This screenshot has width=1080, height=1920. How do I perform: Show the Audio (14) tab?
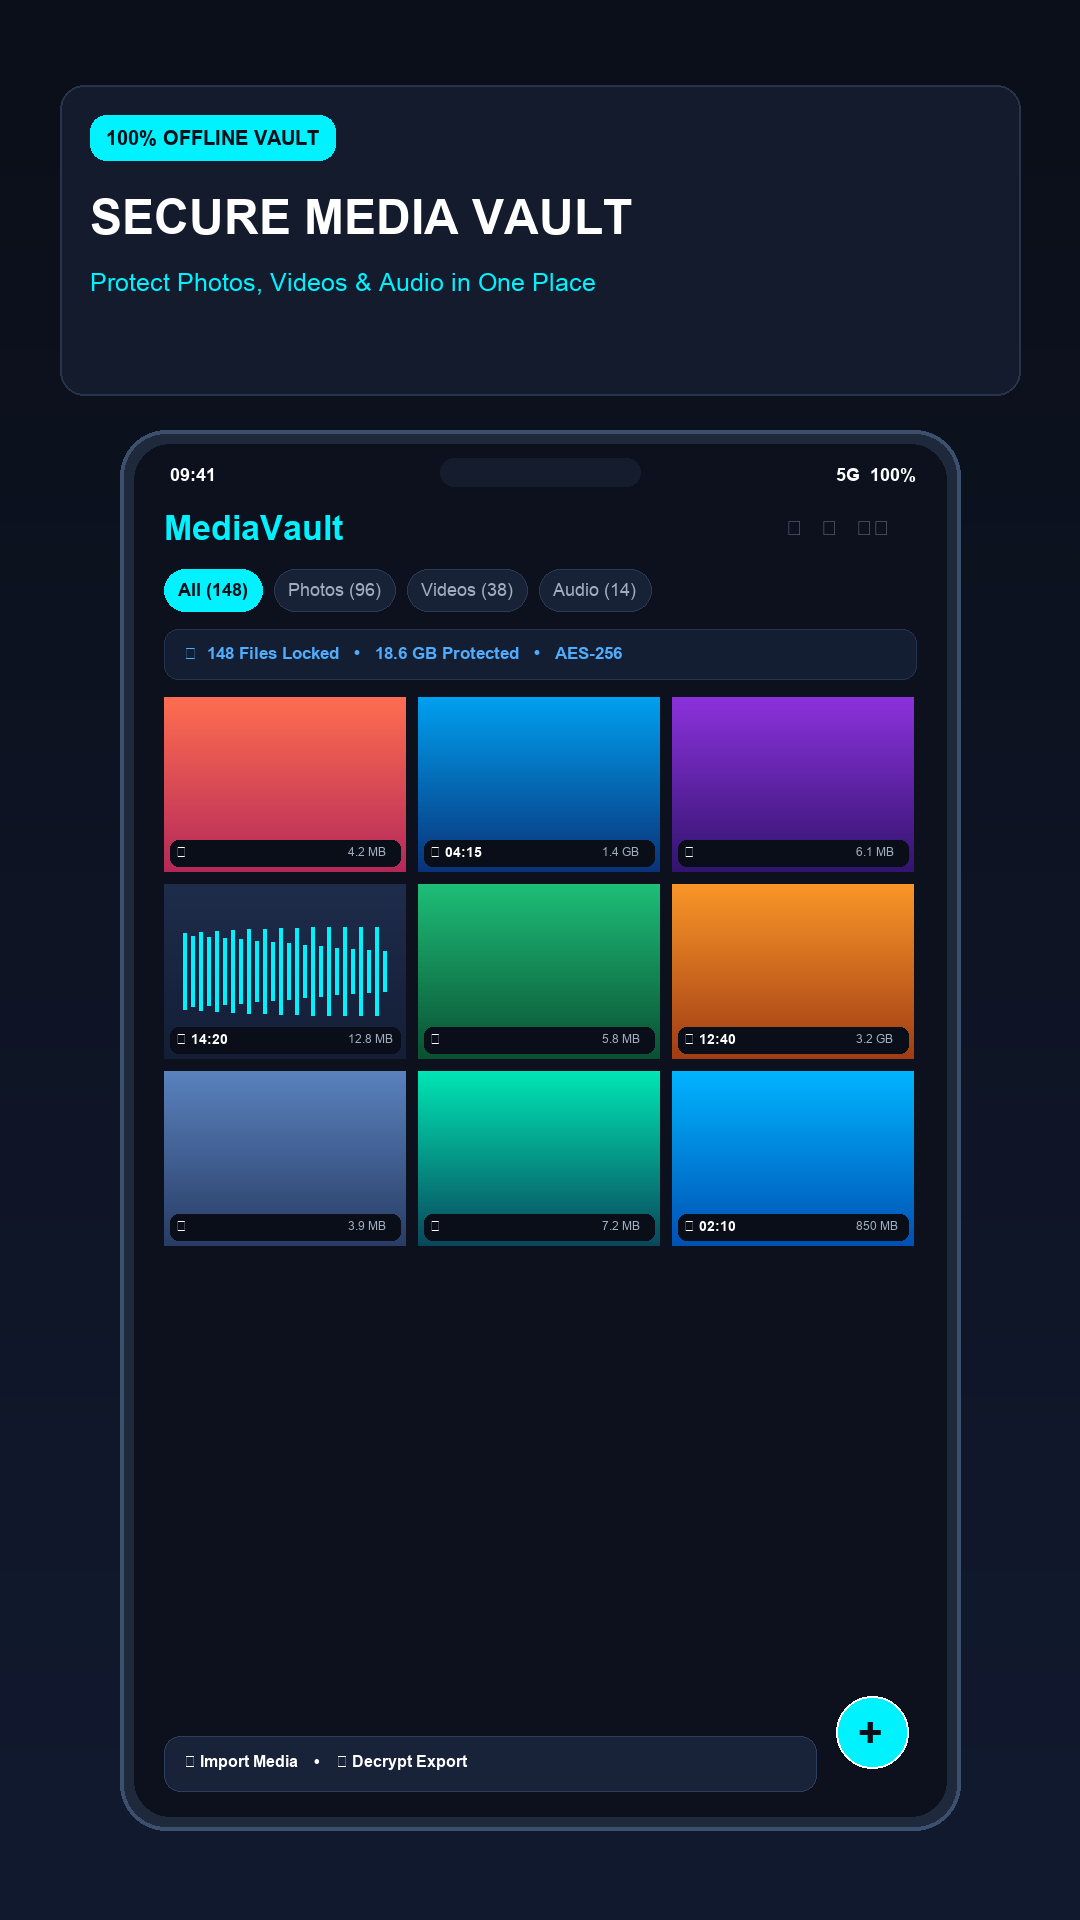(595, 590)
